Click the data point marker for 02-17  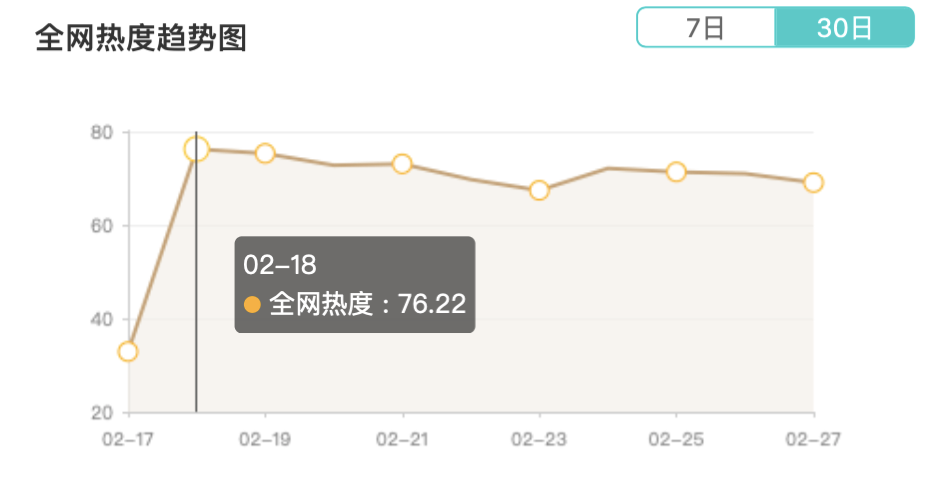pyautogui.click(x=128, y=351)
